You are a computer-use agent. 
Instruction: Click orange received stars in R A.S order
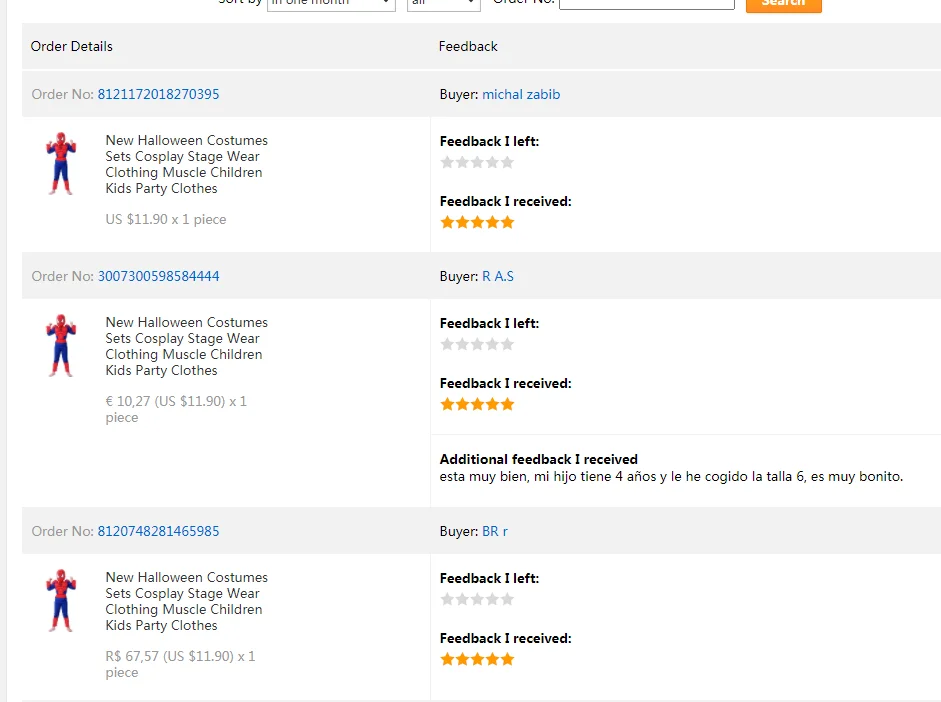pyautogui.click(x=477, y=404)
